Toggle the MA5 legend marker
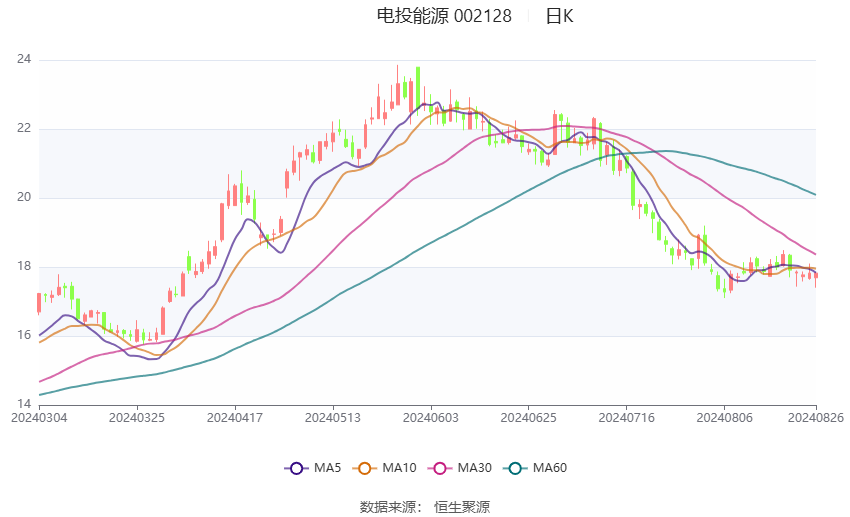Screen dimensions: 850x517 click(296, 468)
